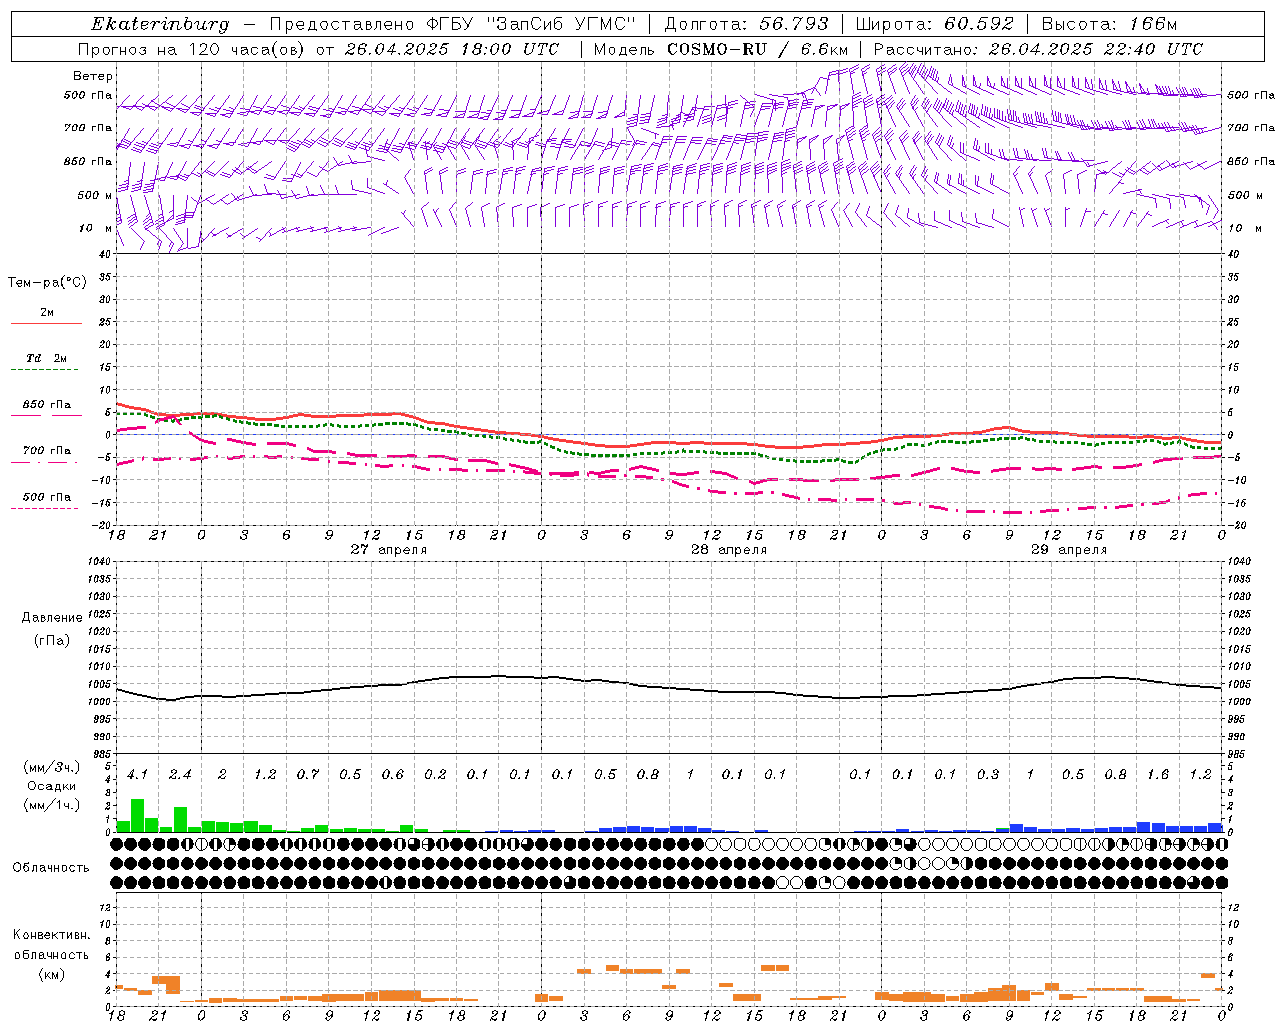This screenshot has width=1280, height=1024.
Task: Click the Облачность row label
Action: pyautogui.click(x=51, y=867)
